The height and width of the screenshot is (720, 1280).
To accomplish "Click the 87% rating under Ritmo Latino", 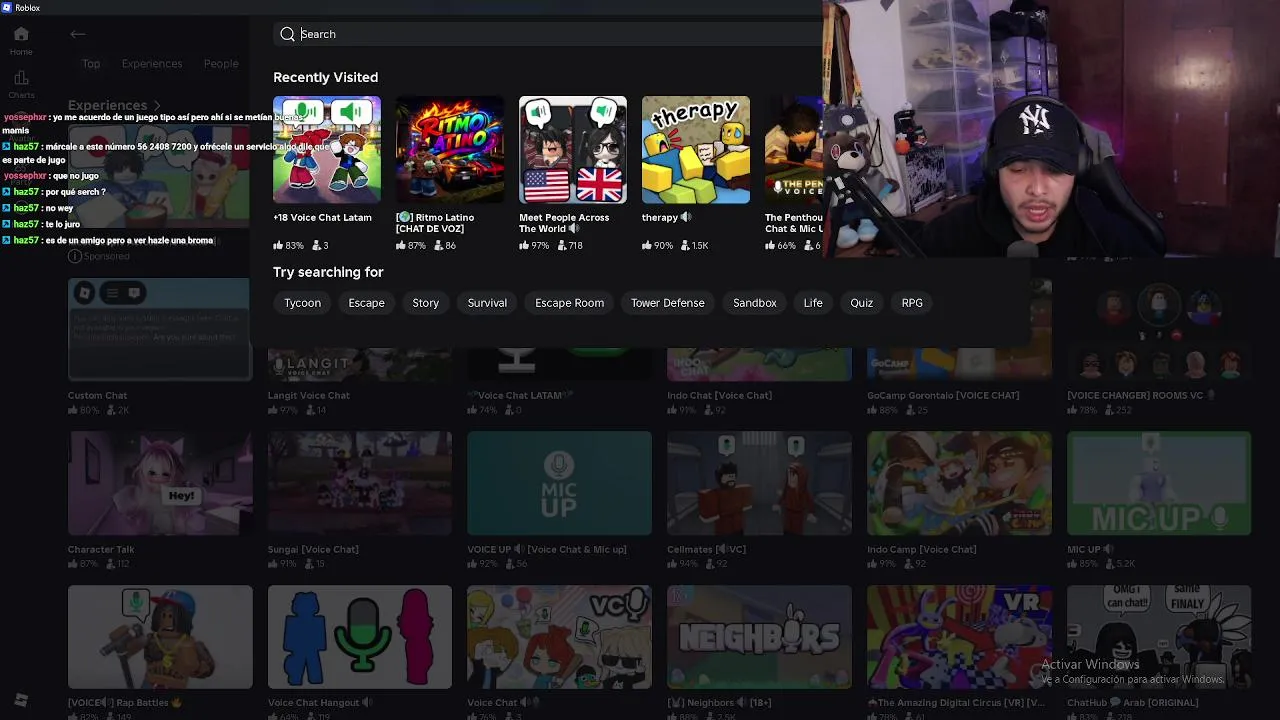I will 411,245.
